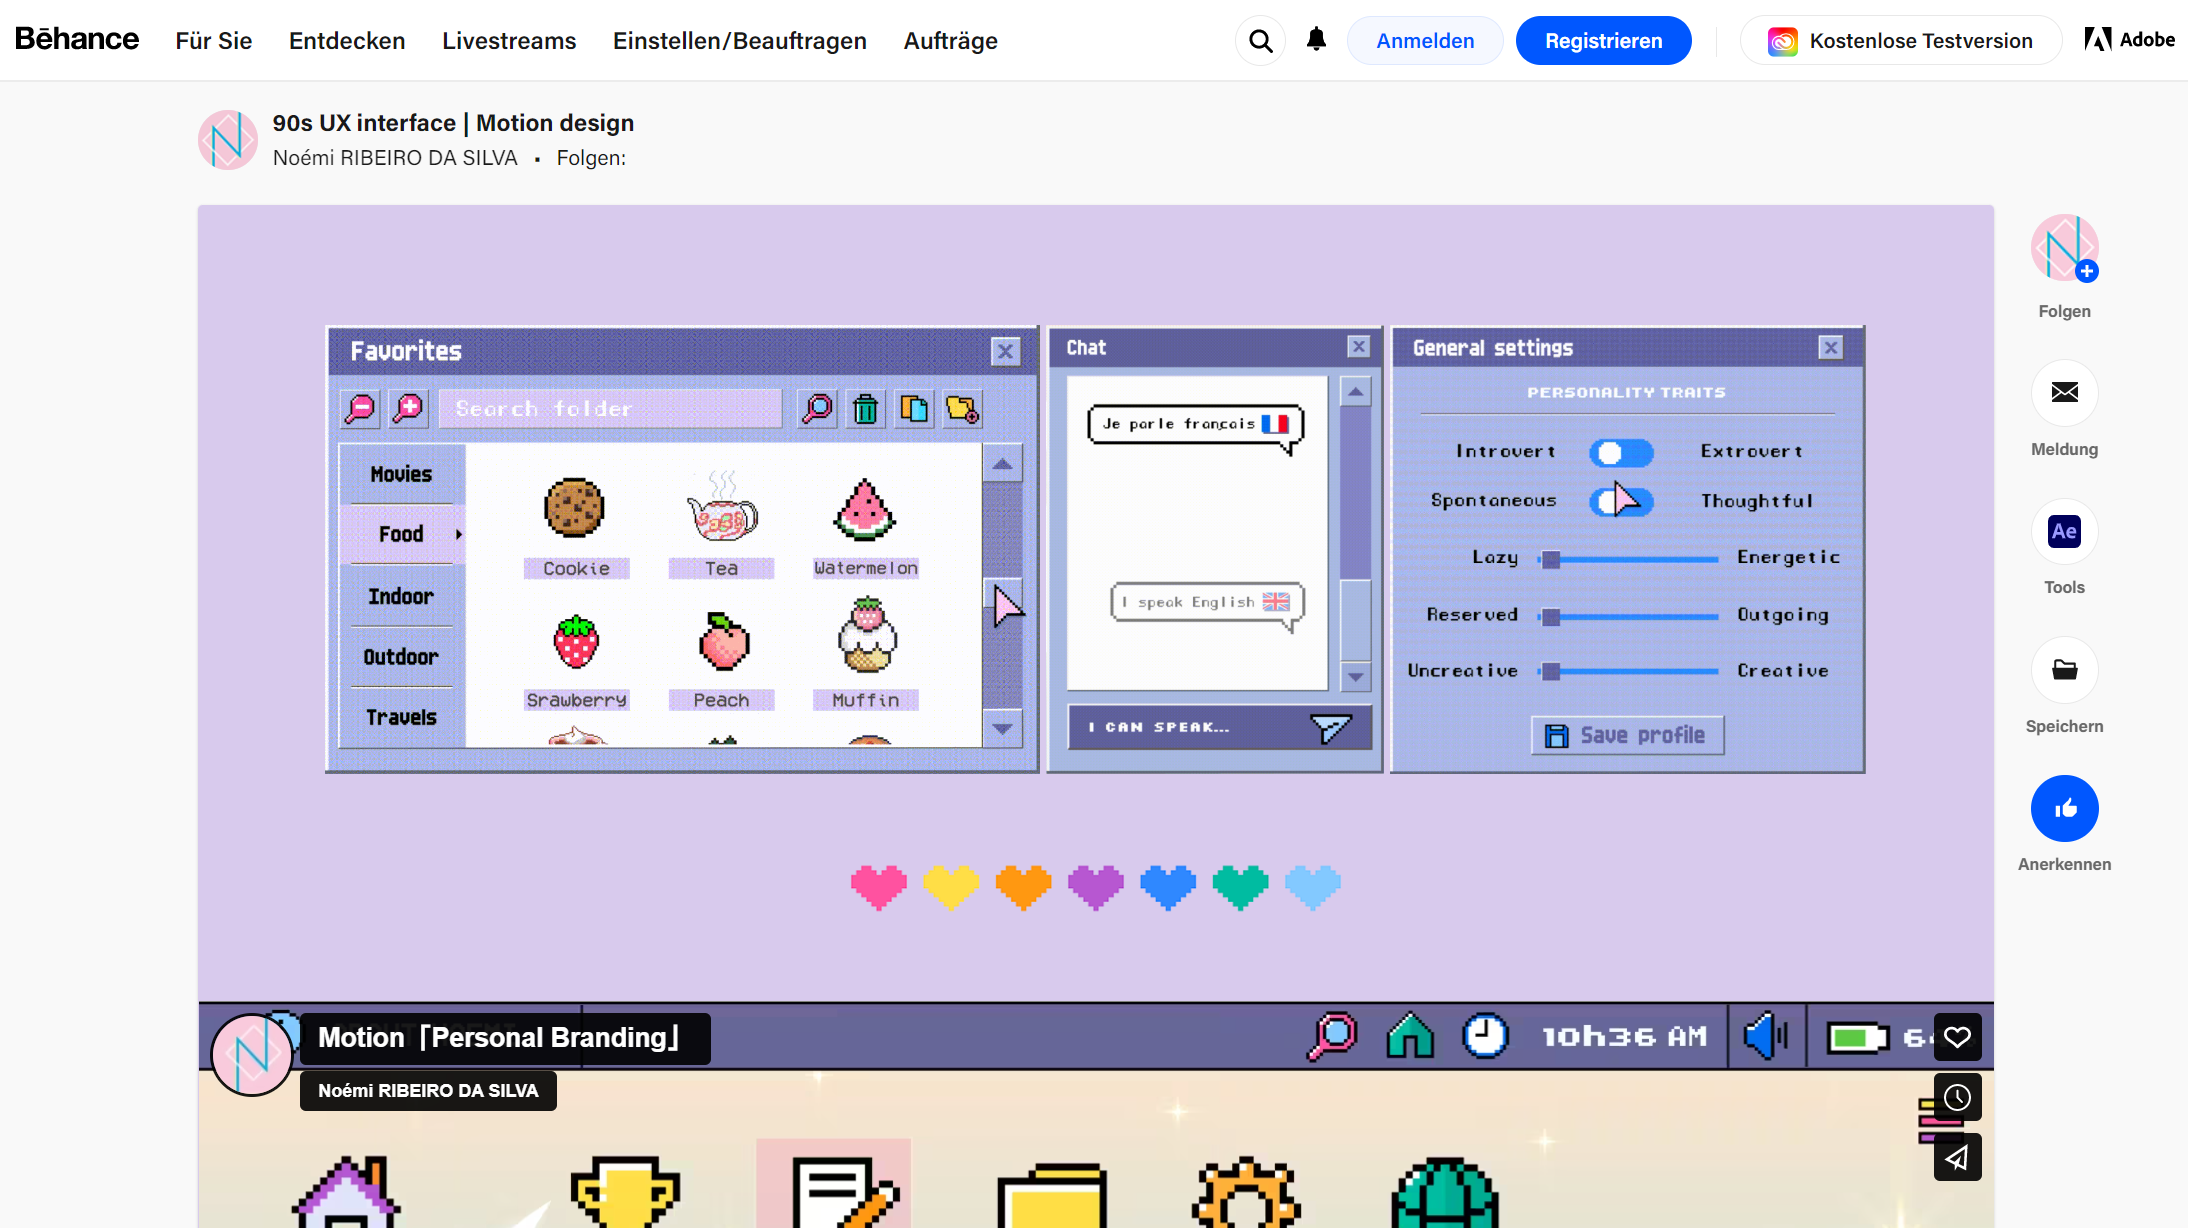
Task: Click the Favorites scroll down arrow
Action: (x=1002, y=729)
